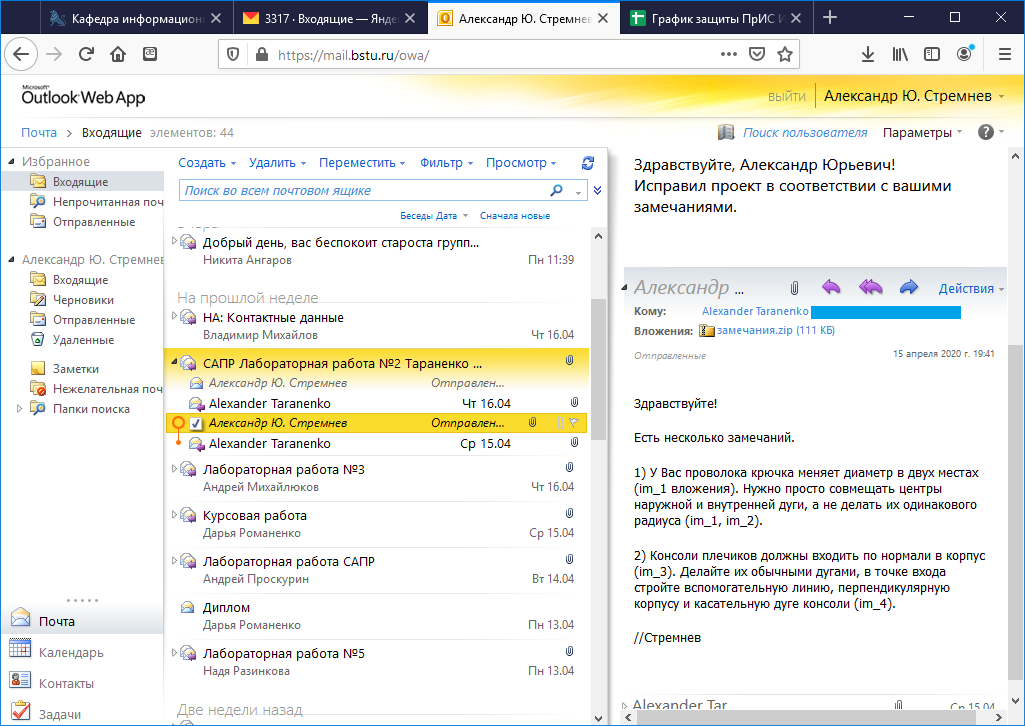The image size is (1025, 726).
Task: Click the Pocket save icon in address bar
Action: click(756, 54)
